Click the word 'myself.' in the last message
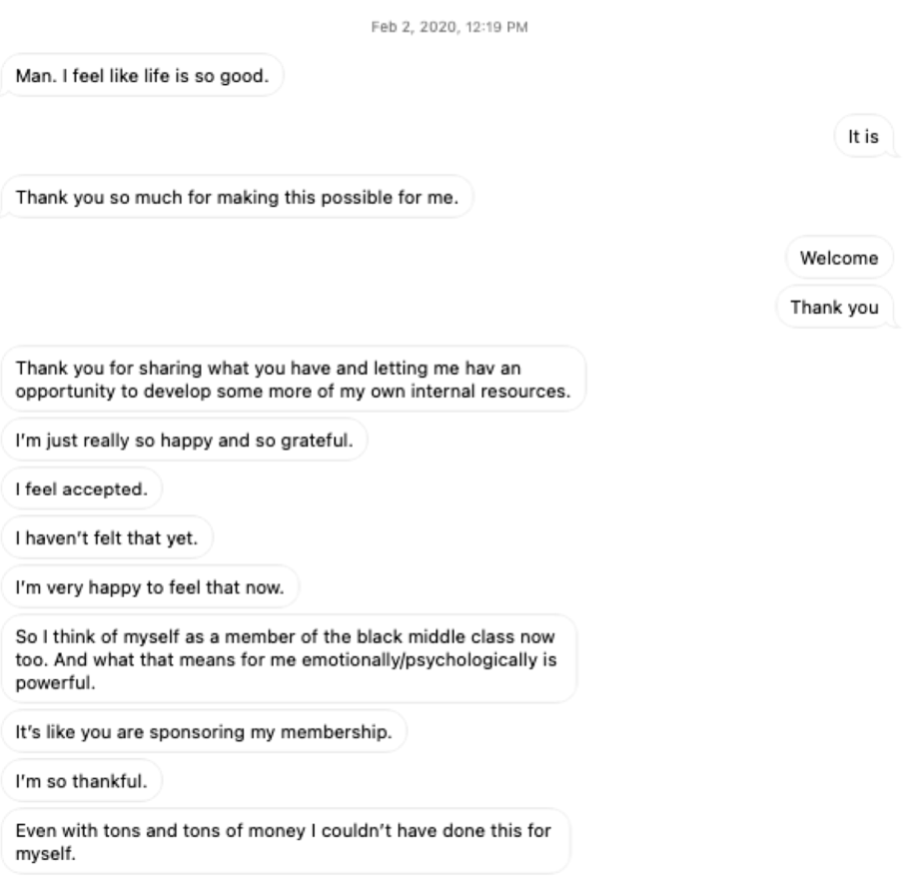Image resolution: width=914 pixels, height=884 pixels. pyautogui.click(x=39, y=852)
